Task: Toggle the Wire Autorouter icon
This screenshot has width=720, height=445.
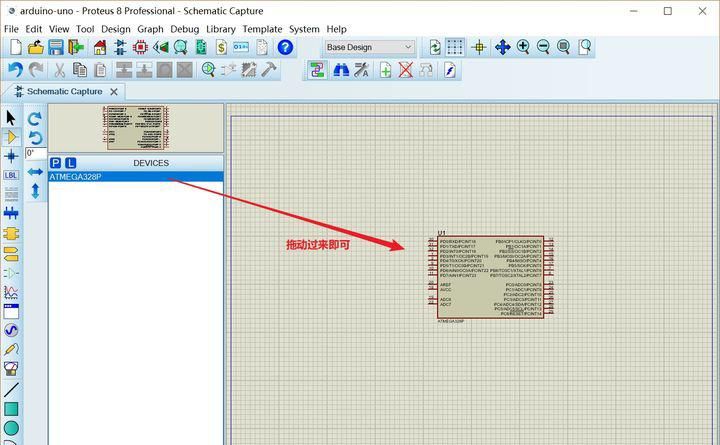Action: (317, 70)
